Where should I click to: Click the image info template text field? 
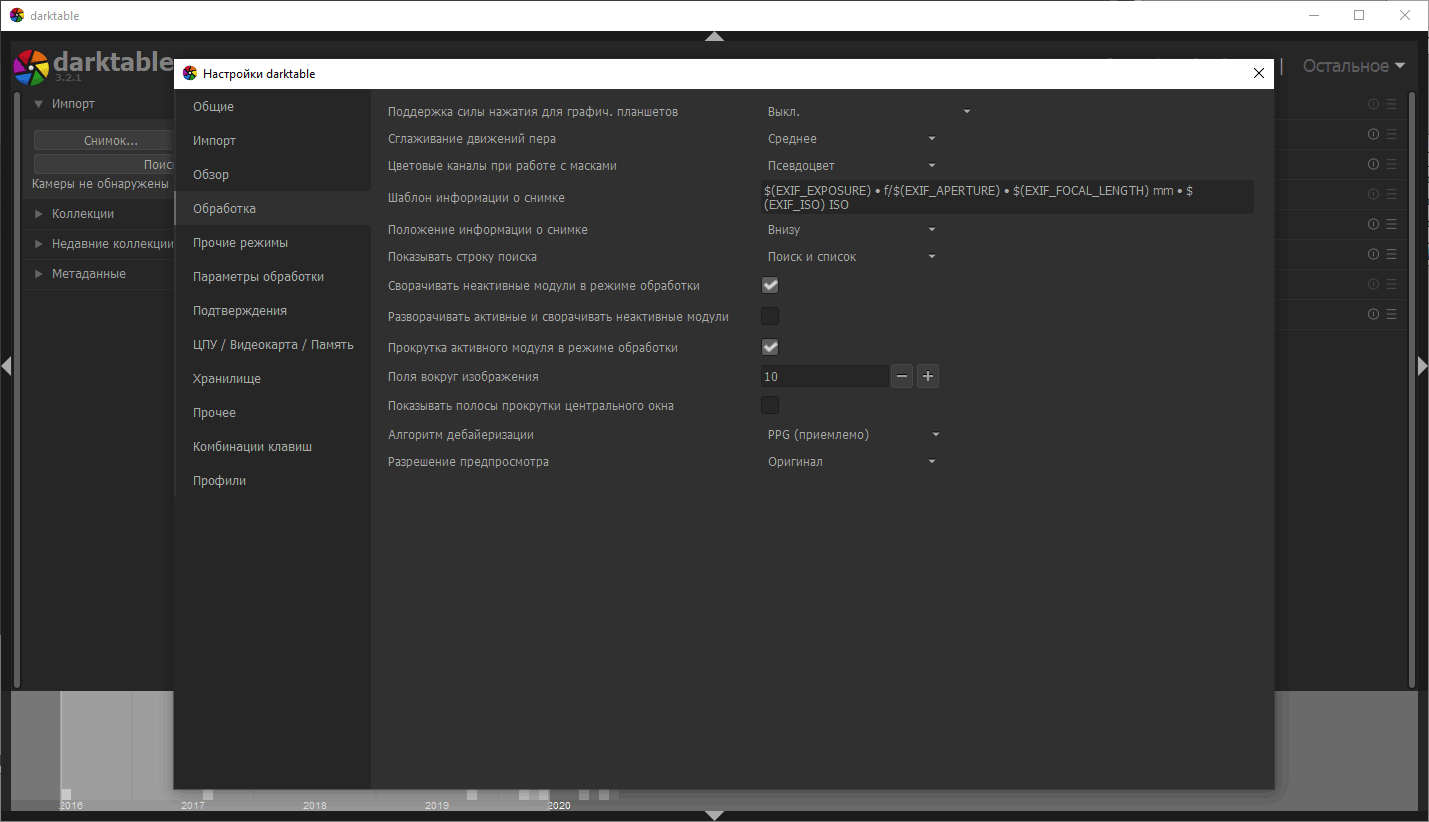click(x=1007, y=197)
